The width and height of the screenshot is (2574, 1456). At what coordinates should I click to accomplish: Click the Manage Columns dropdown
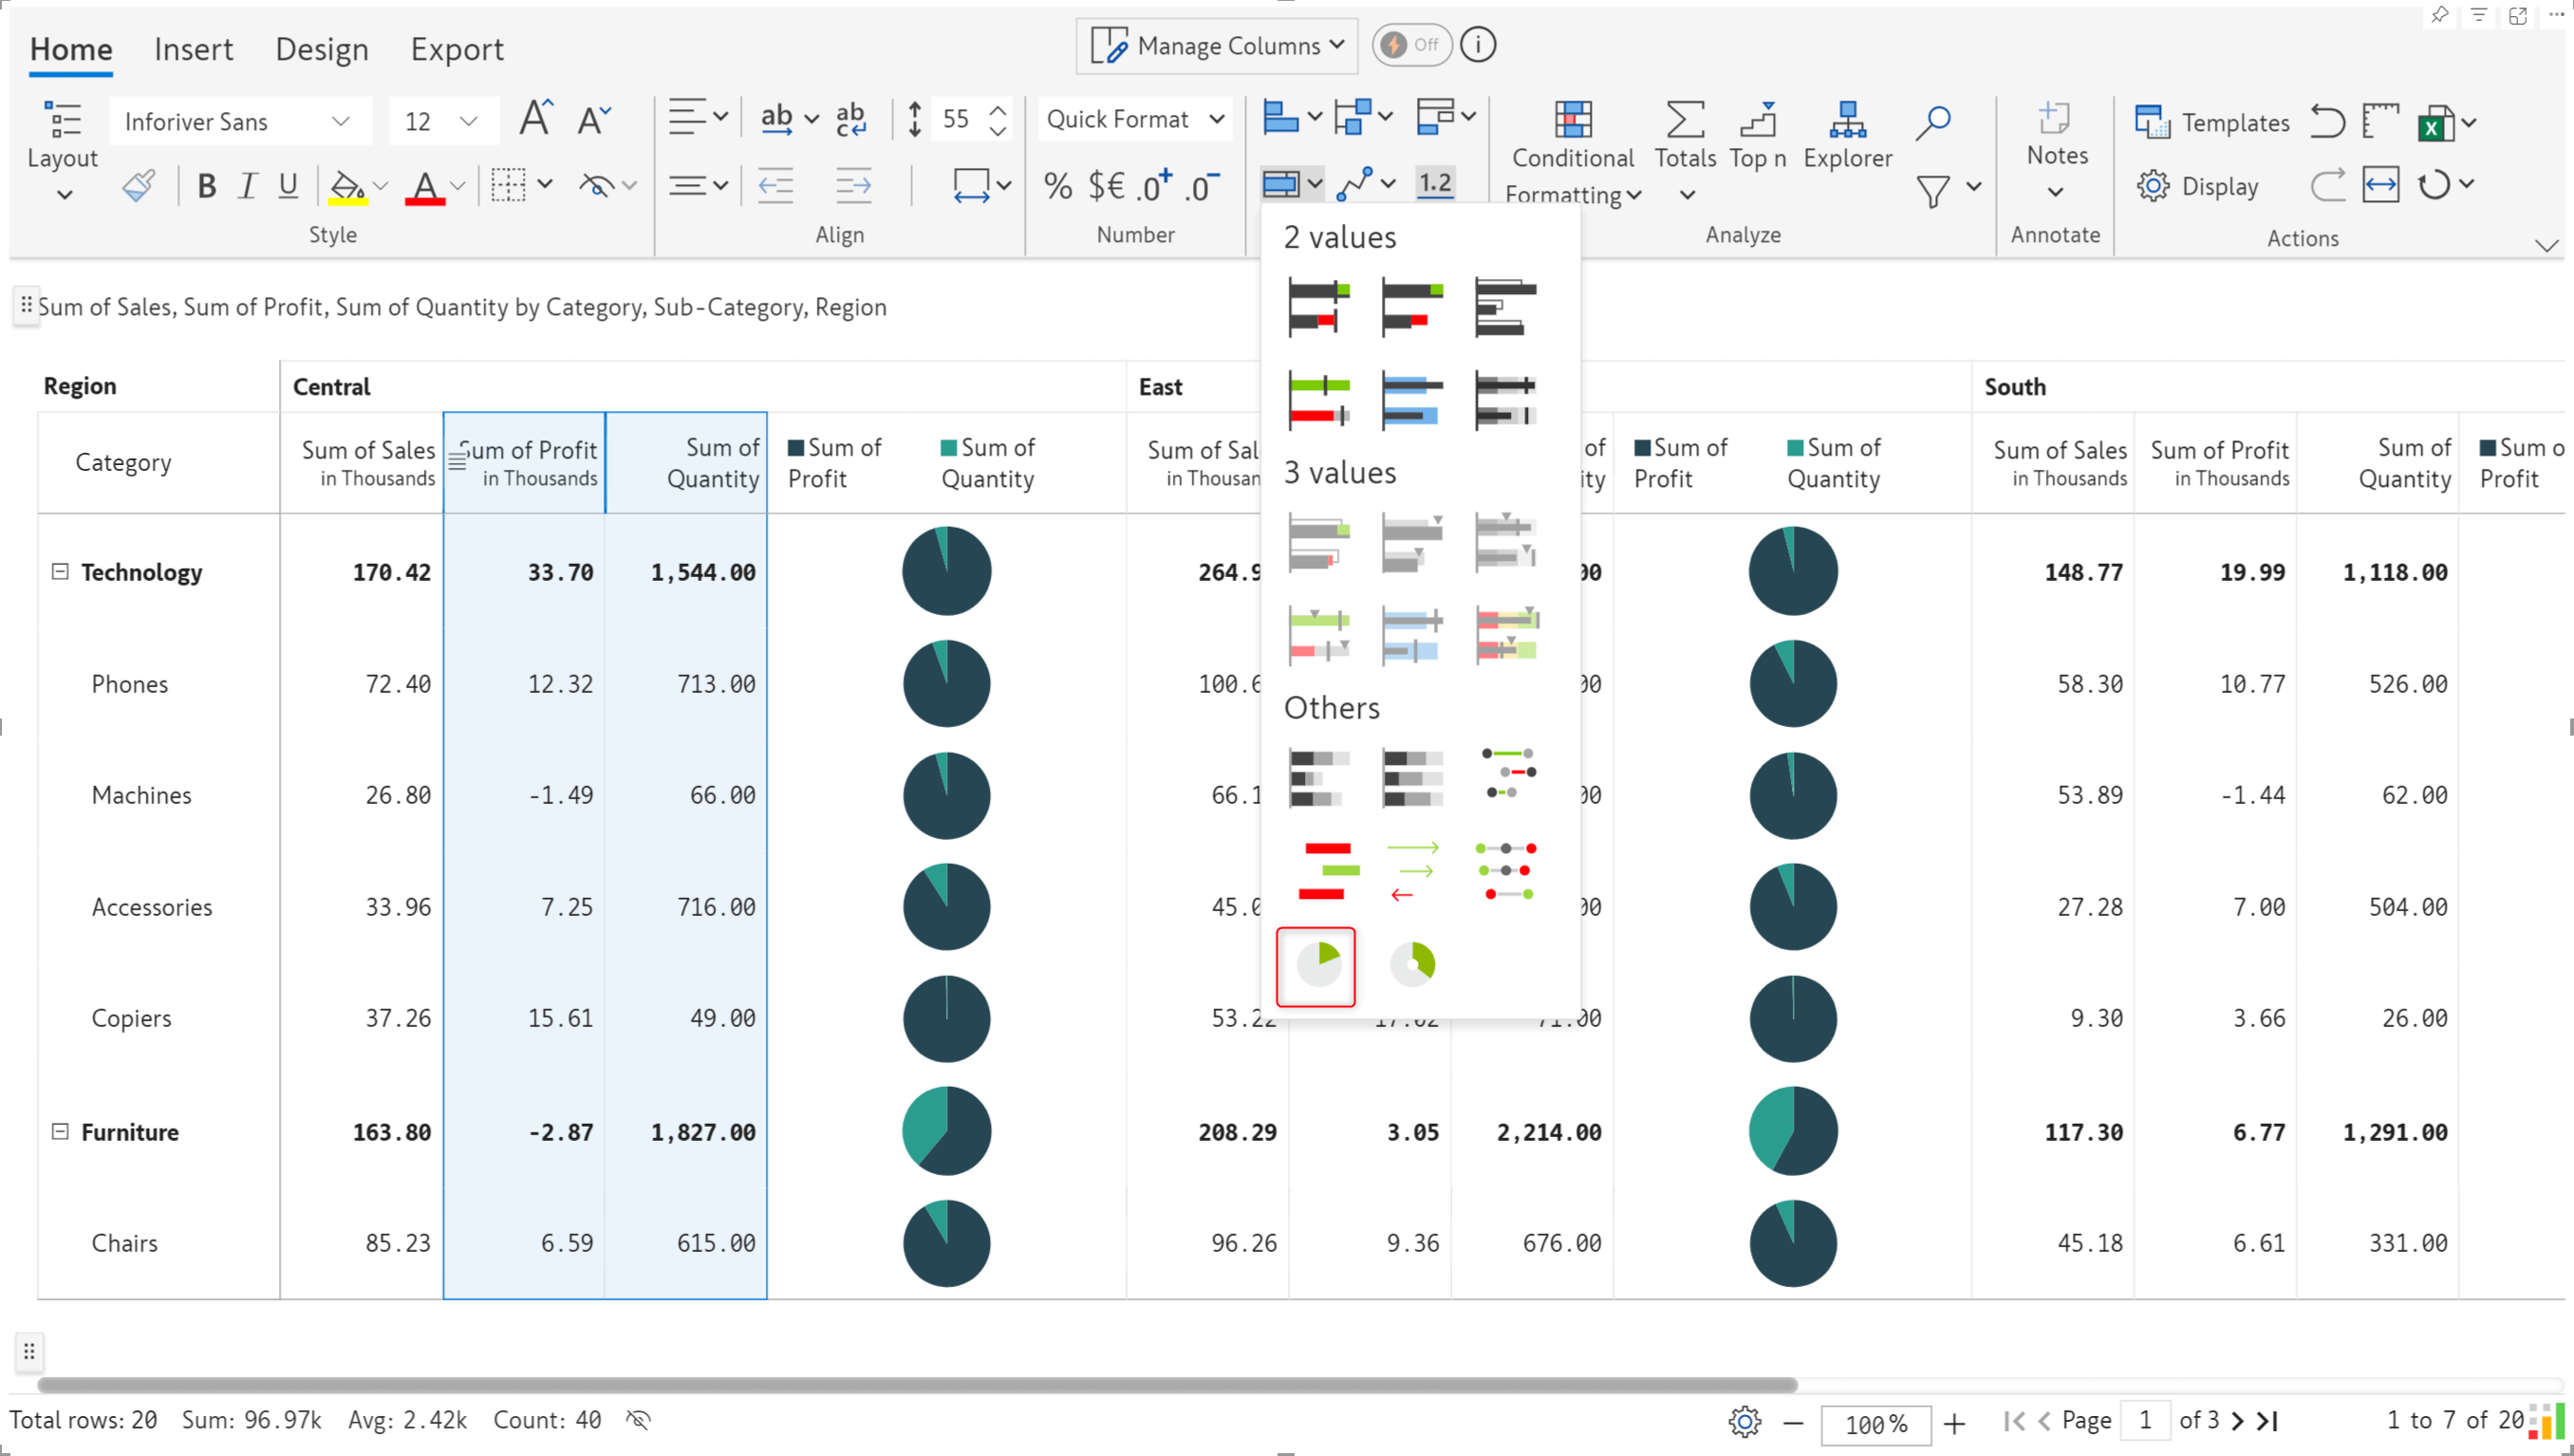tap(1220, 45)
